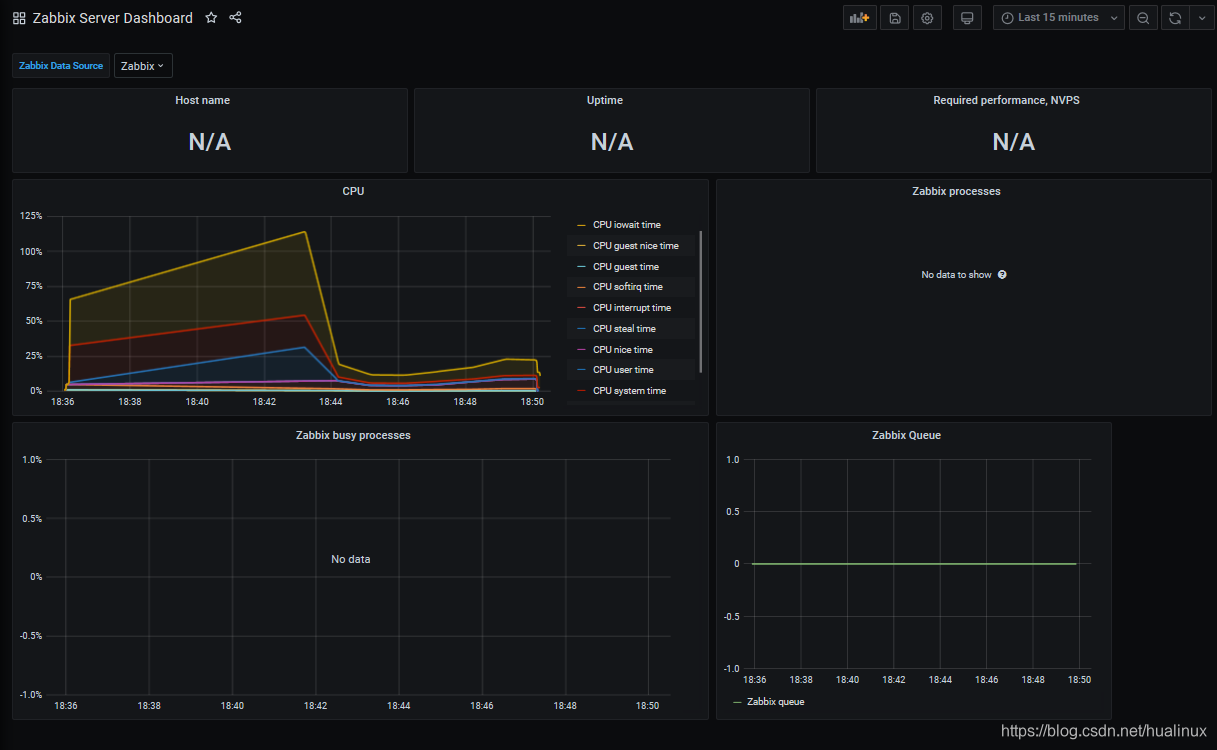Open the Uptime panel title menu
Viewport: 1217px width, 750px height.
click(x=605, y=100)
